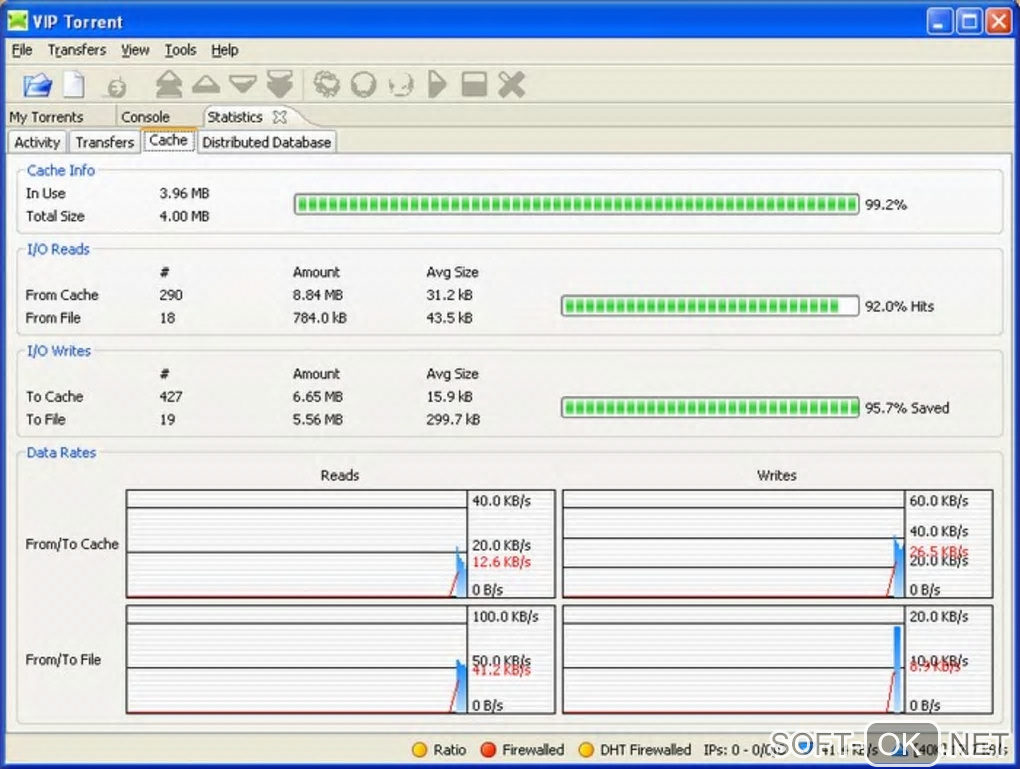Click the Move Down triangle icon
Screen dimensions: 1020x769
(x=242, y=85)
